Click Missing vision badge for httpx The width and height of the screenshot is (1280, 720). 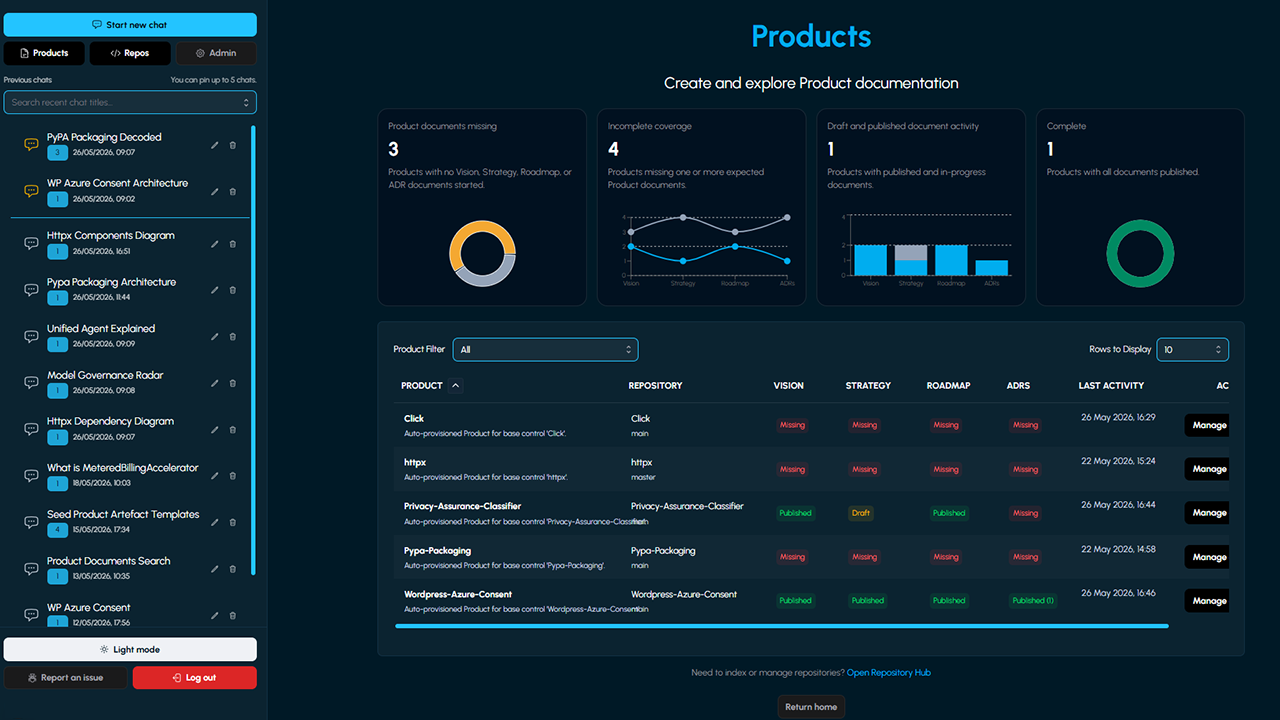point(792,469)
